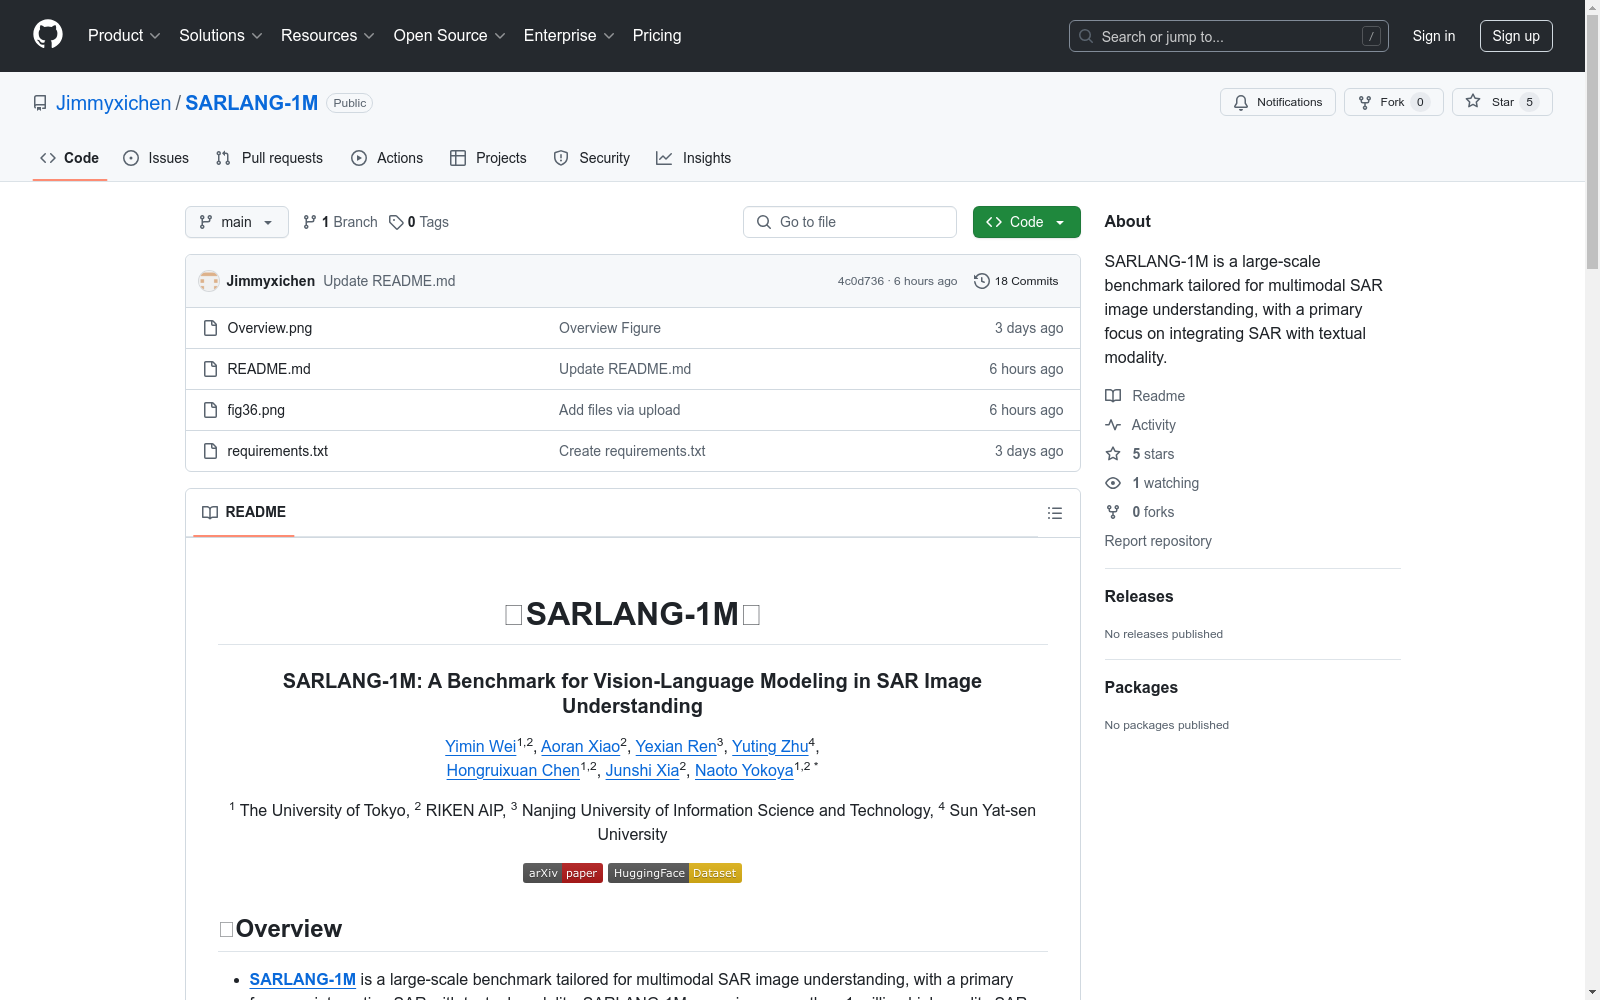Switch to the Actions tab
Viewport: 1600px width, 1000px height.
pyautogui.click(x=387, y=158)
